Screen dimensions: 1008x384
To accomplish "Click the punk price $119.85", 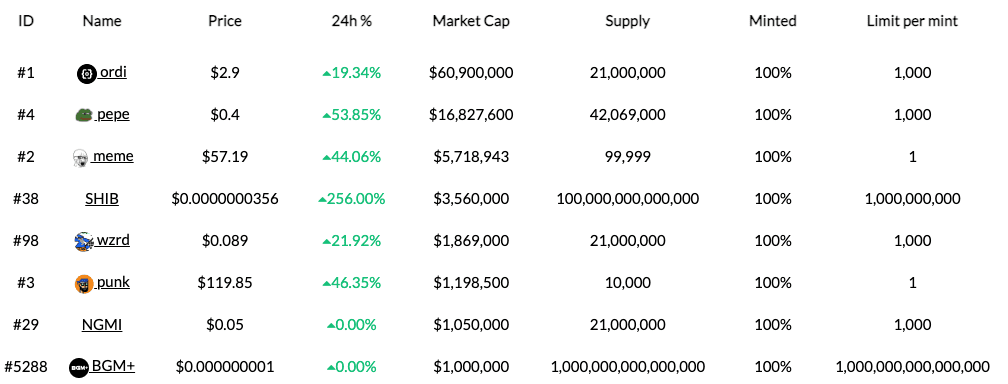I will [x=224, y=282].
